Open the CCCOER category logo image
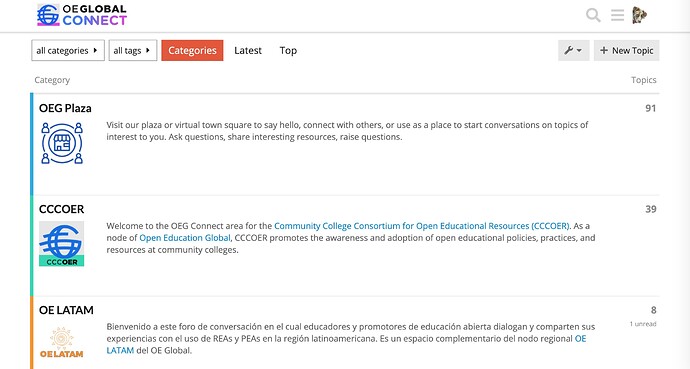 pos(62,244)
